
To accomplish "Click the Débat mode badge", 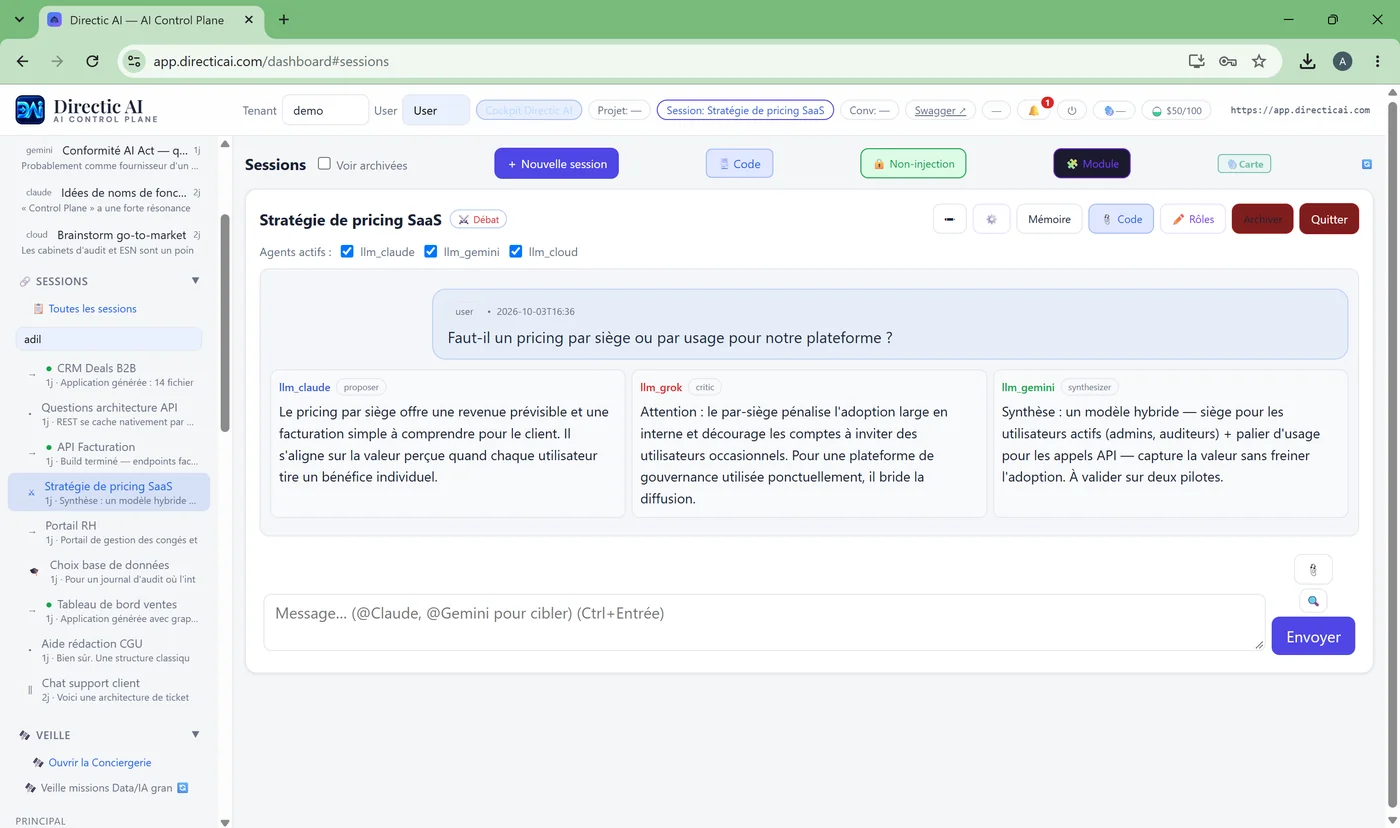I will (479, 219).
